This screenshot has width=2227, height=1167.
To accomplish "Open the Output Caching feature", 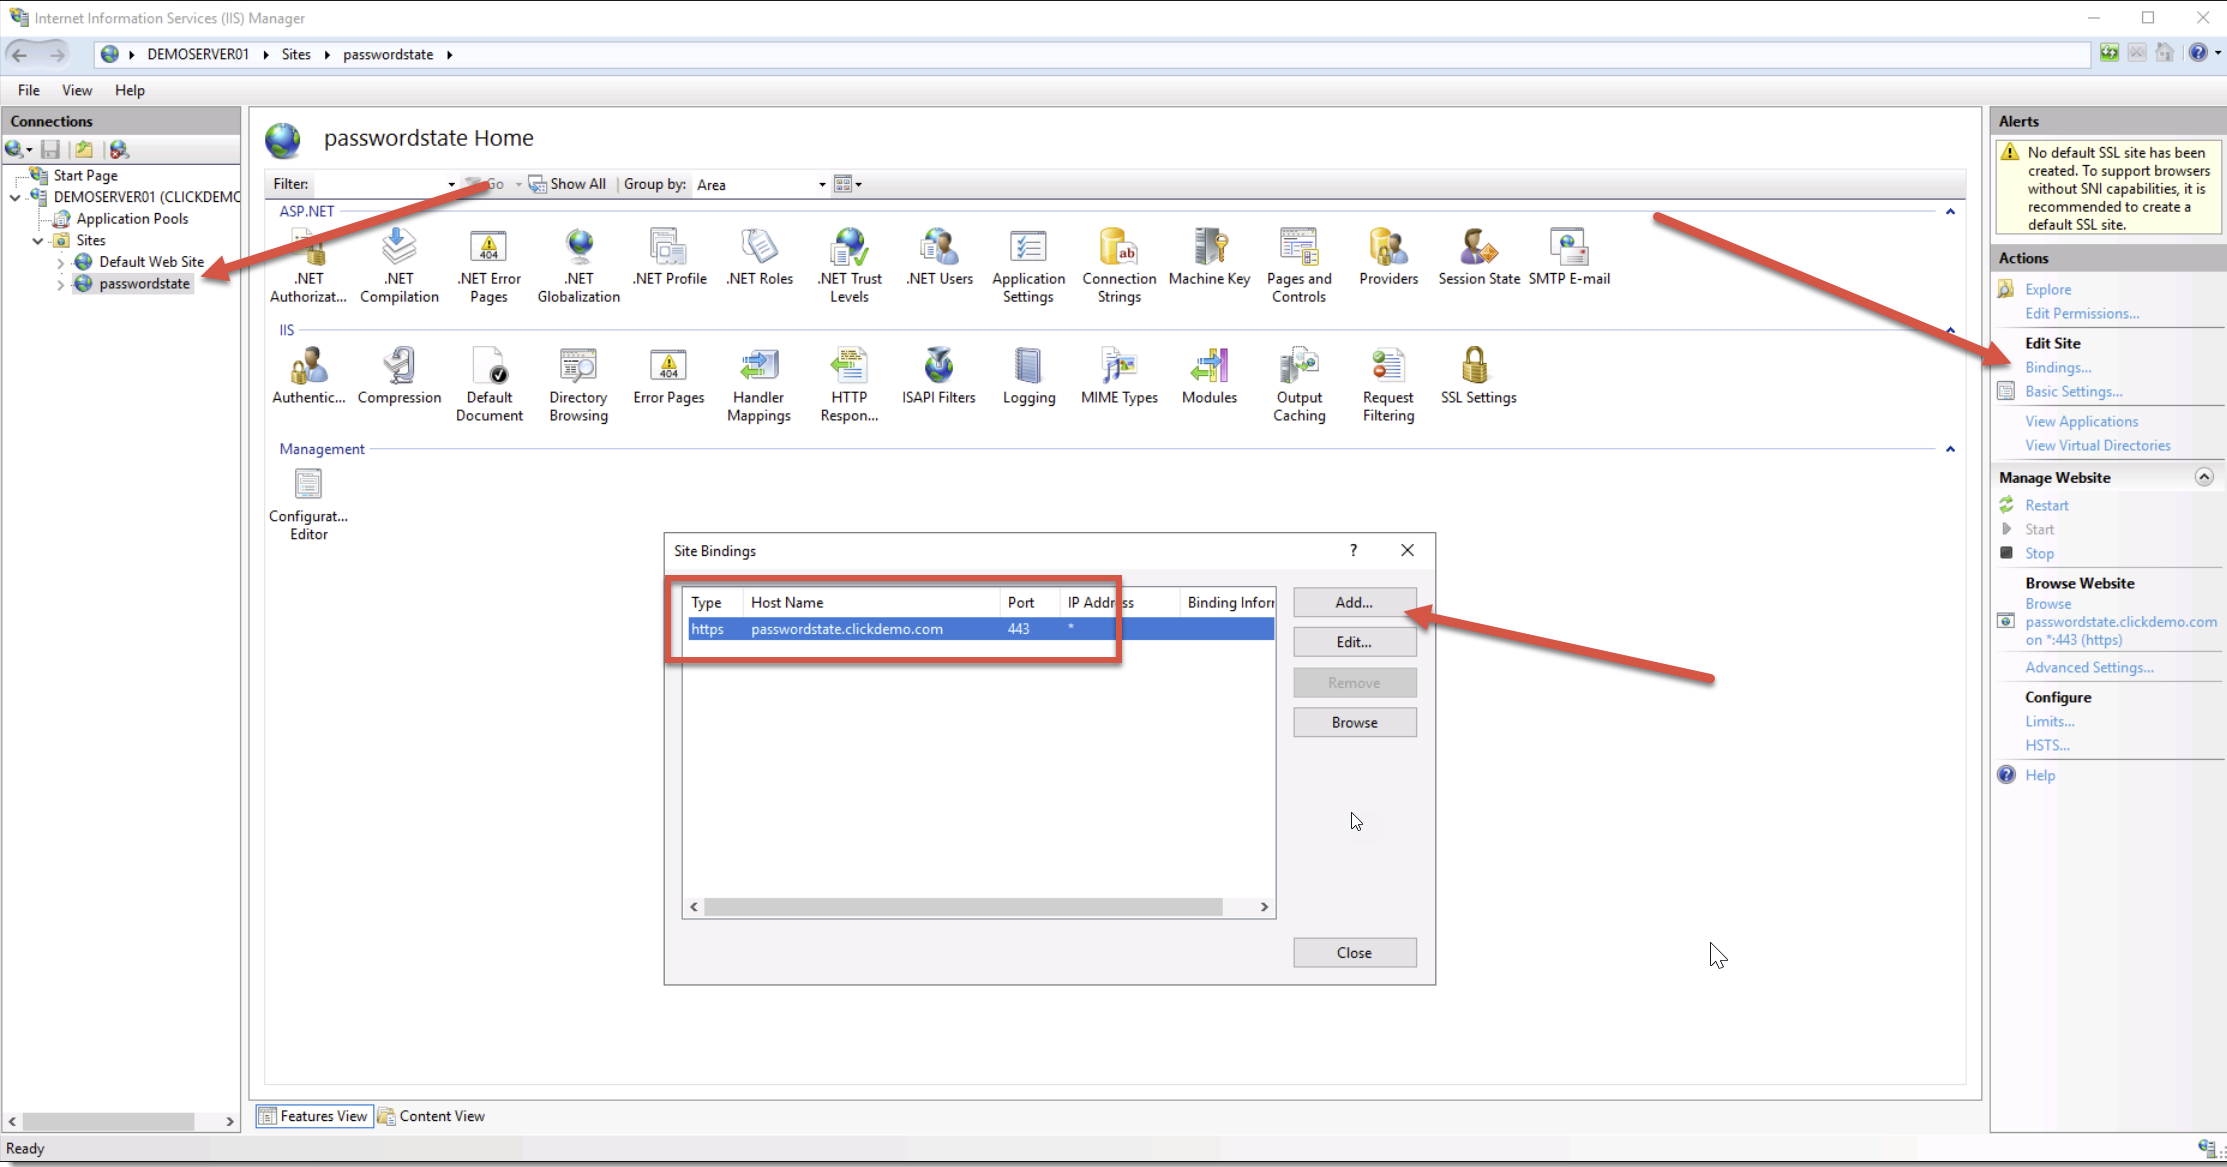I will (x=1299, y=384).
